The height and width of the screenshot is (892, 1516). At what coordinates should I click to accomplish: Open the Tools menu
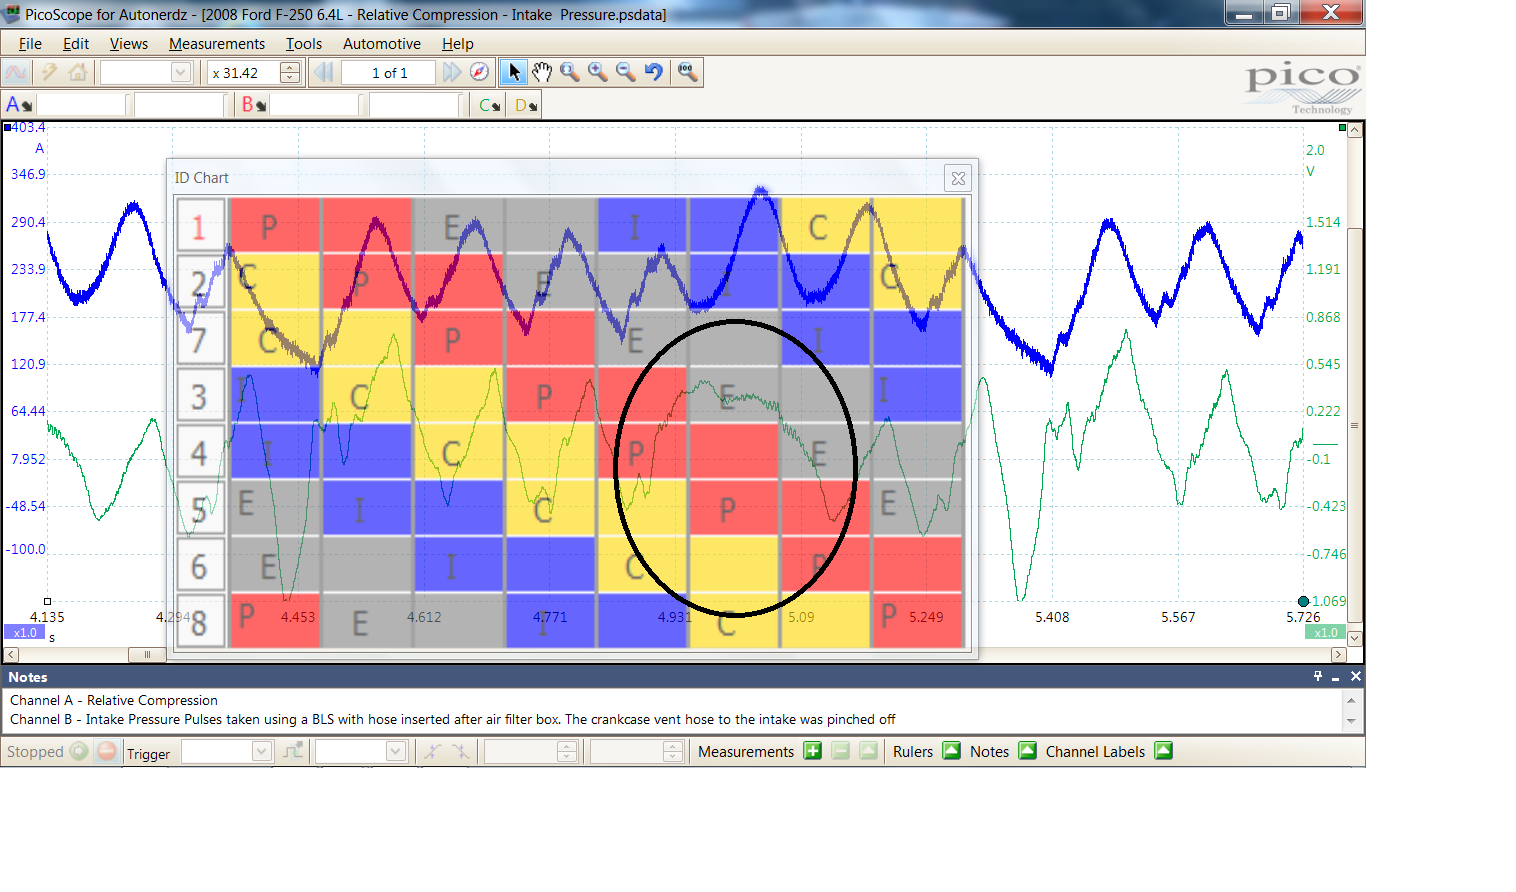(304, 44)
